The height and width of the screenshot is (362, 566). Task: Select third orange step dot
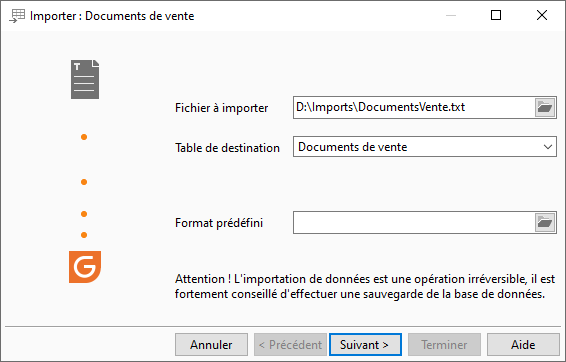pyautogui.click(x=84, y=214)
